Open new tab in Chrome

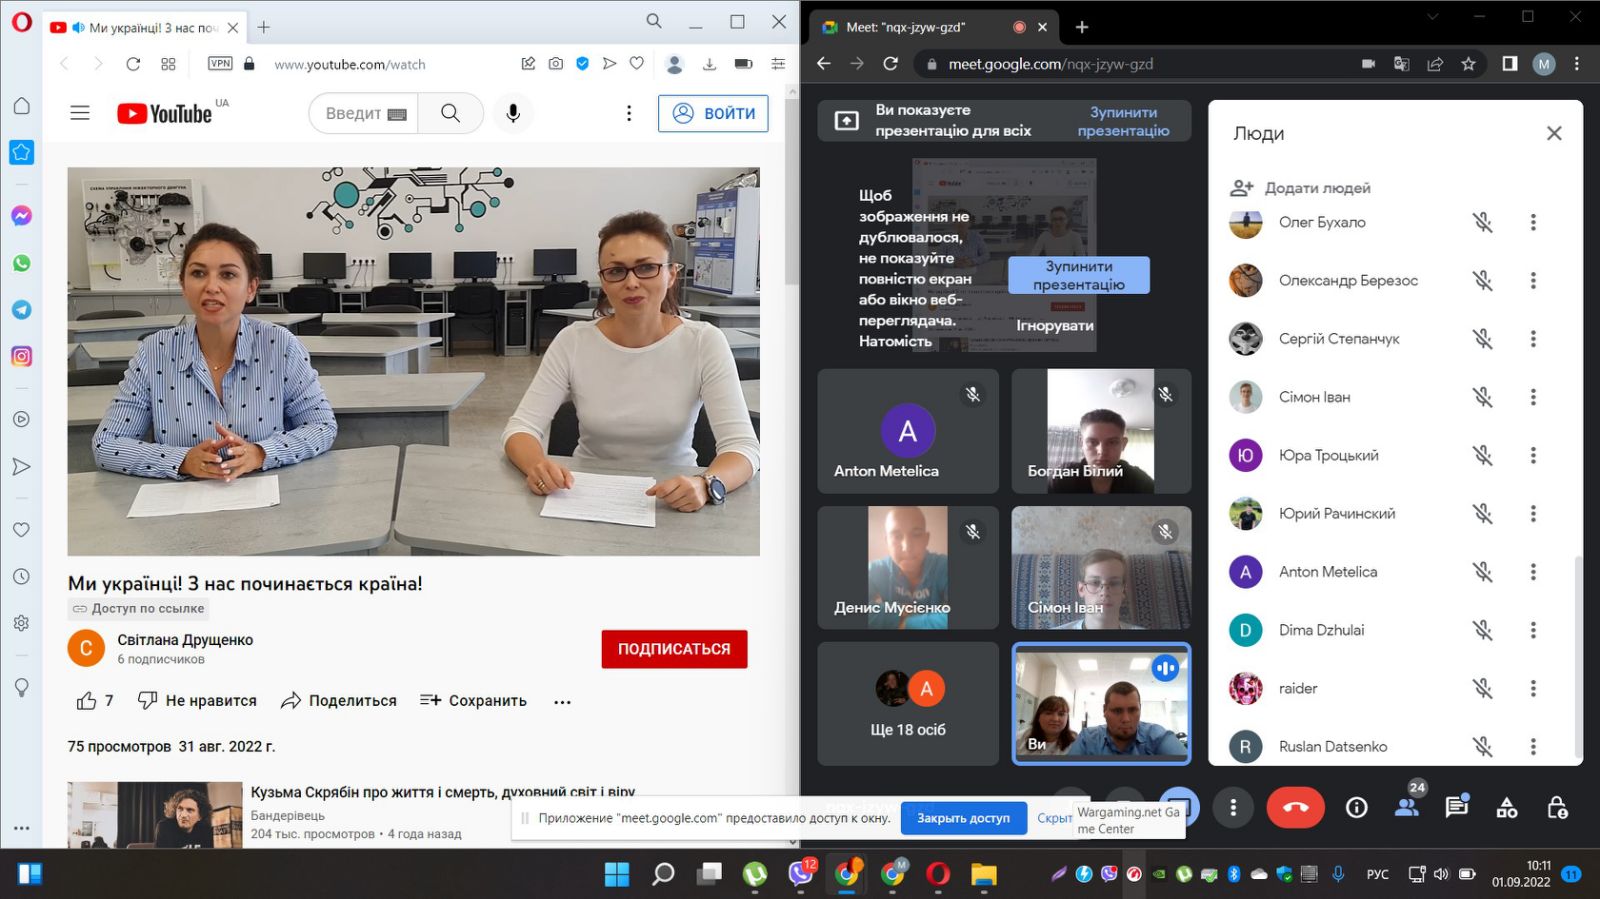click(1081, 27)
